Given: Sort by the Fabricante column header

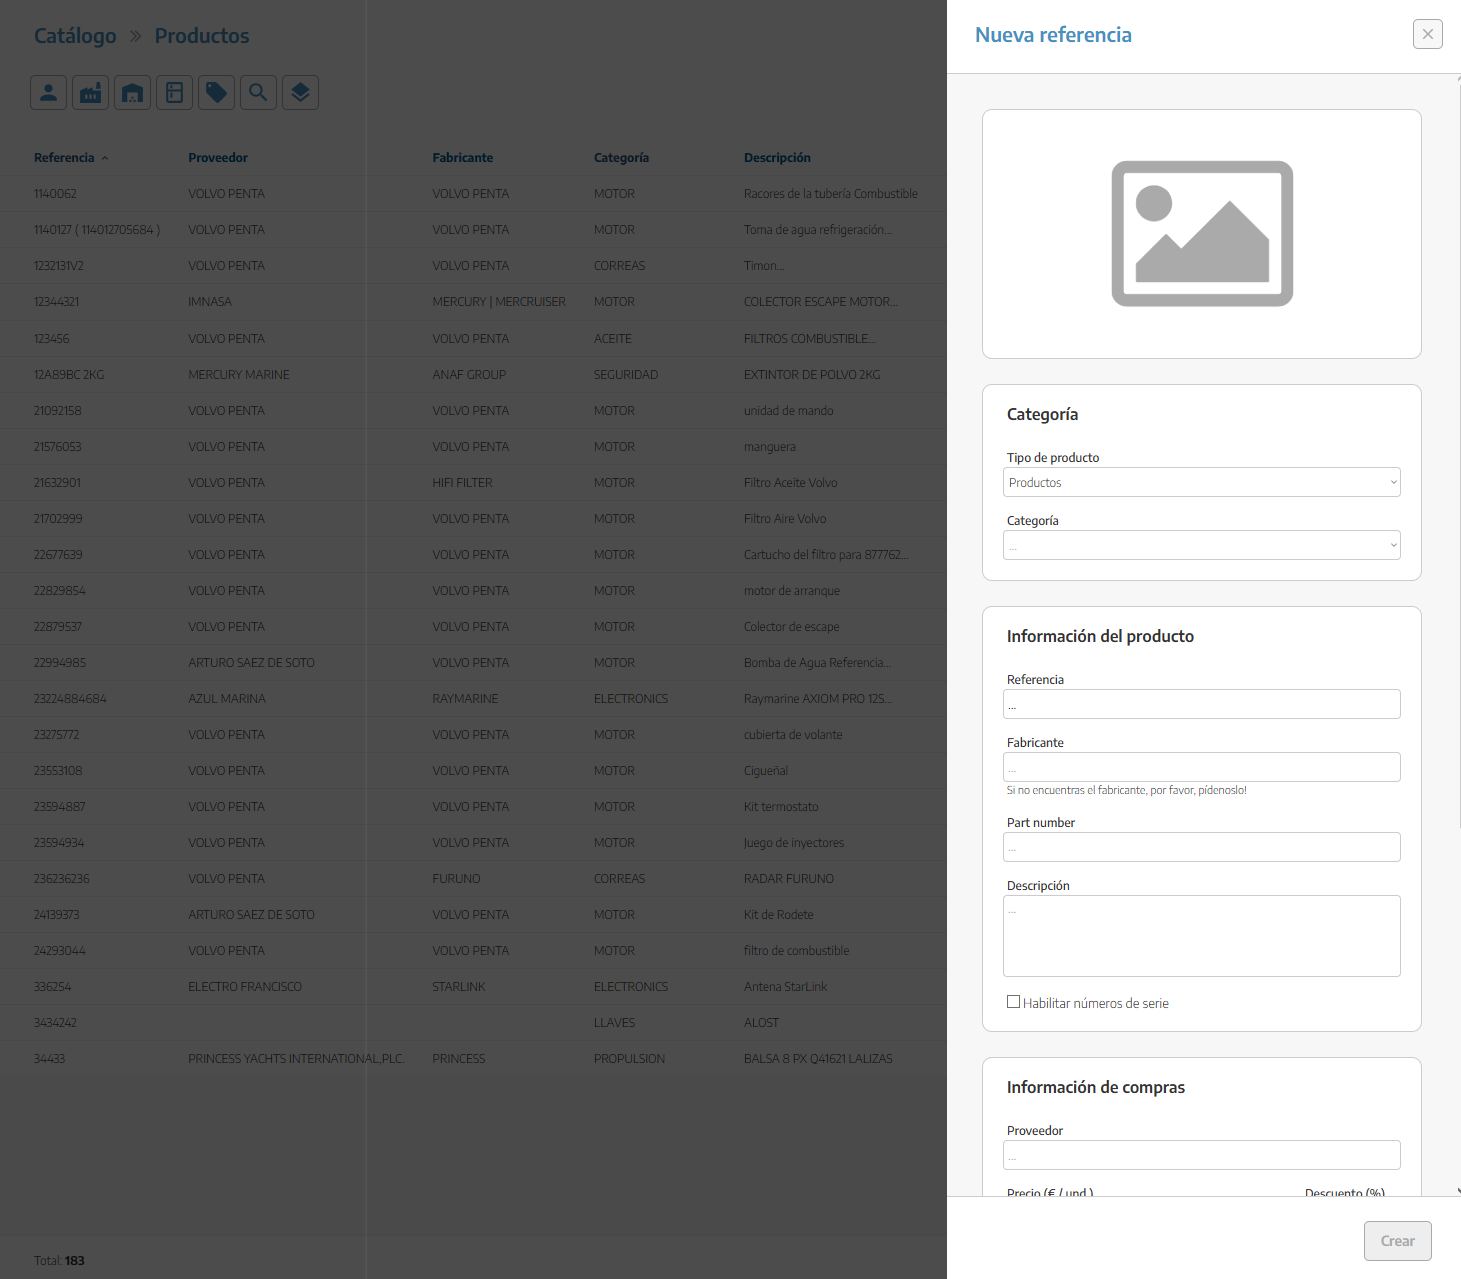Looking at the screenshot, I should click(463, 158).
